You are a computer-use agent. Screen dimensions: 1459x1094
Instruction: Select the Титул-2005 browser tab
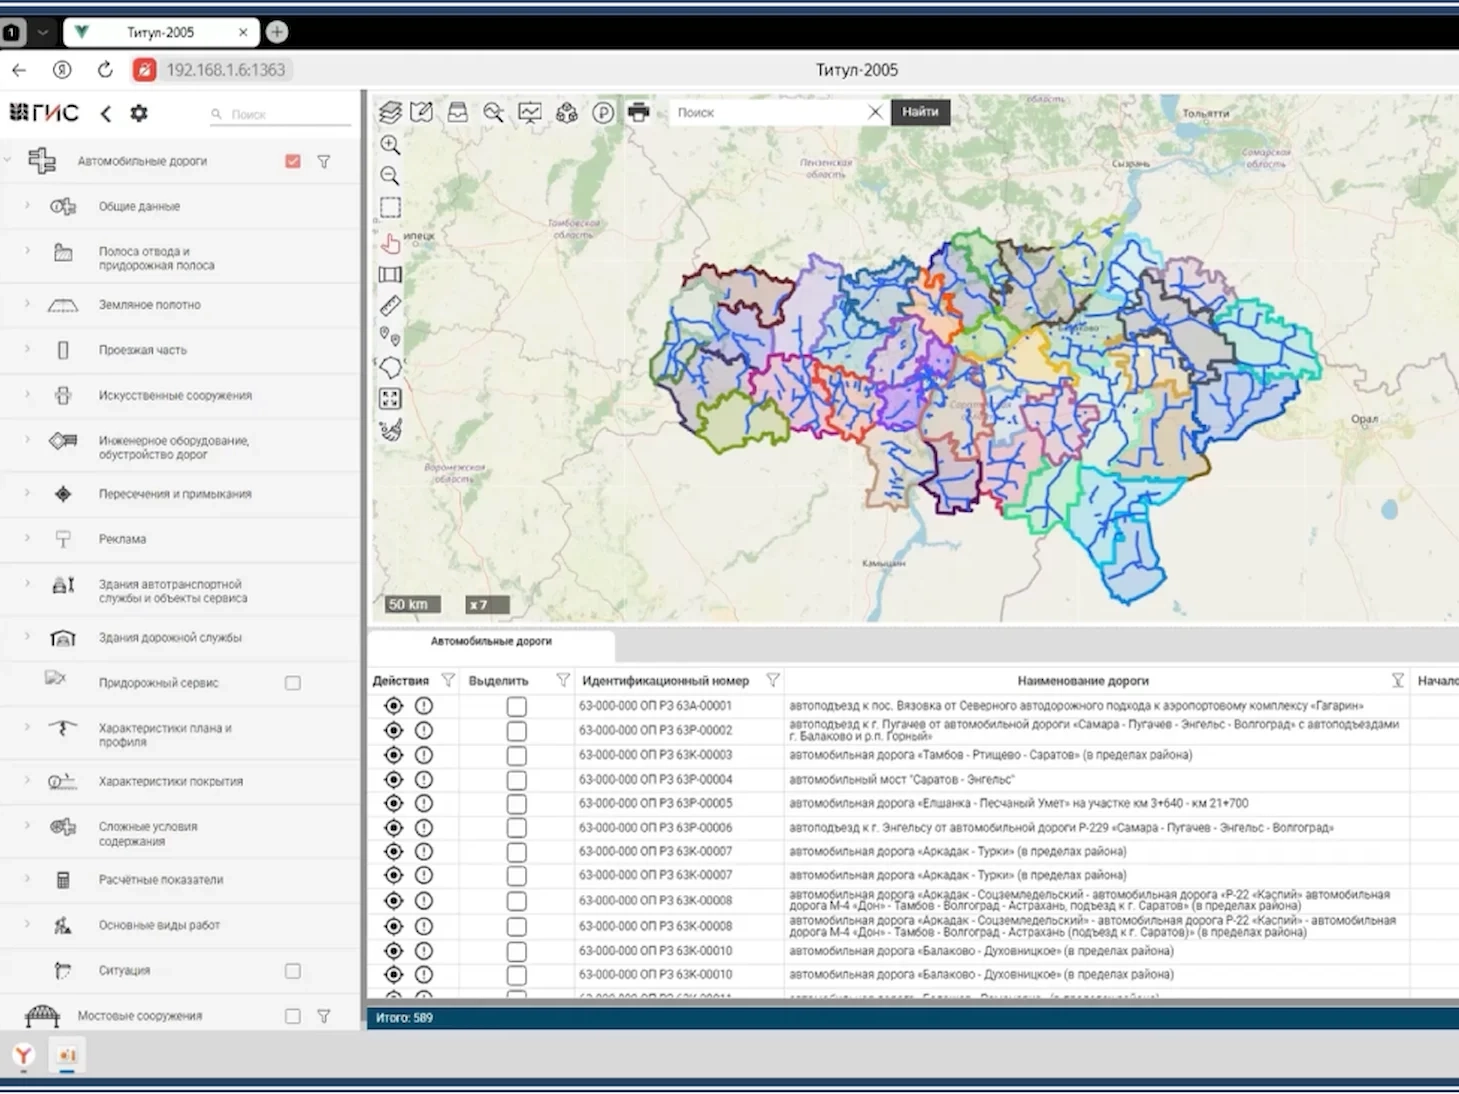point(160,32)
